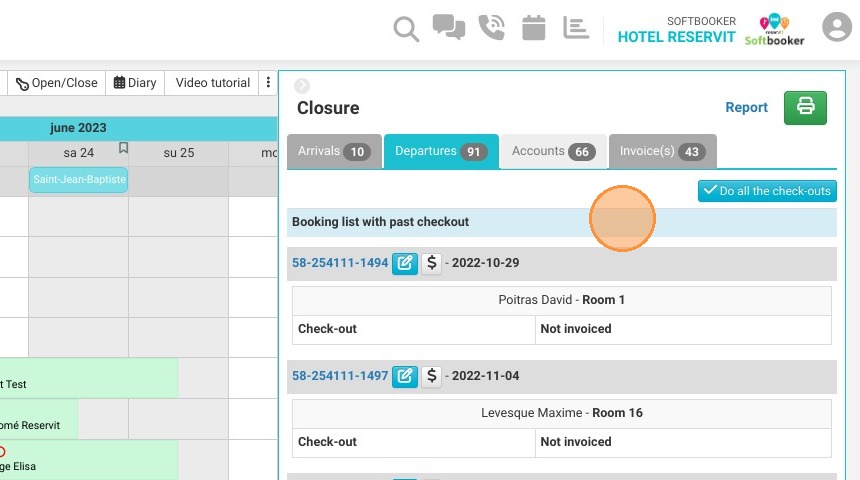Select the su 25 date header
The image size is (860, 480).
[x=179, y=153]
